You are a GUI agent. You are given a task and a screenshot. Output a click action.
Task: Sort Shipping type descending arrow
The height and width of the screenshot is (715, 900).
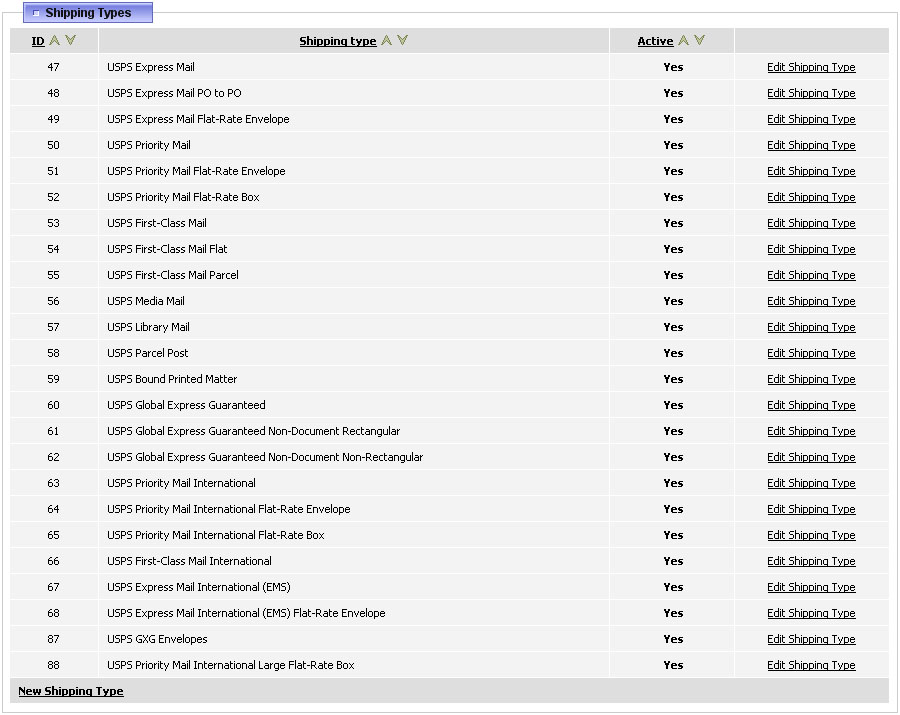(x=402, y=40)
